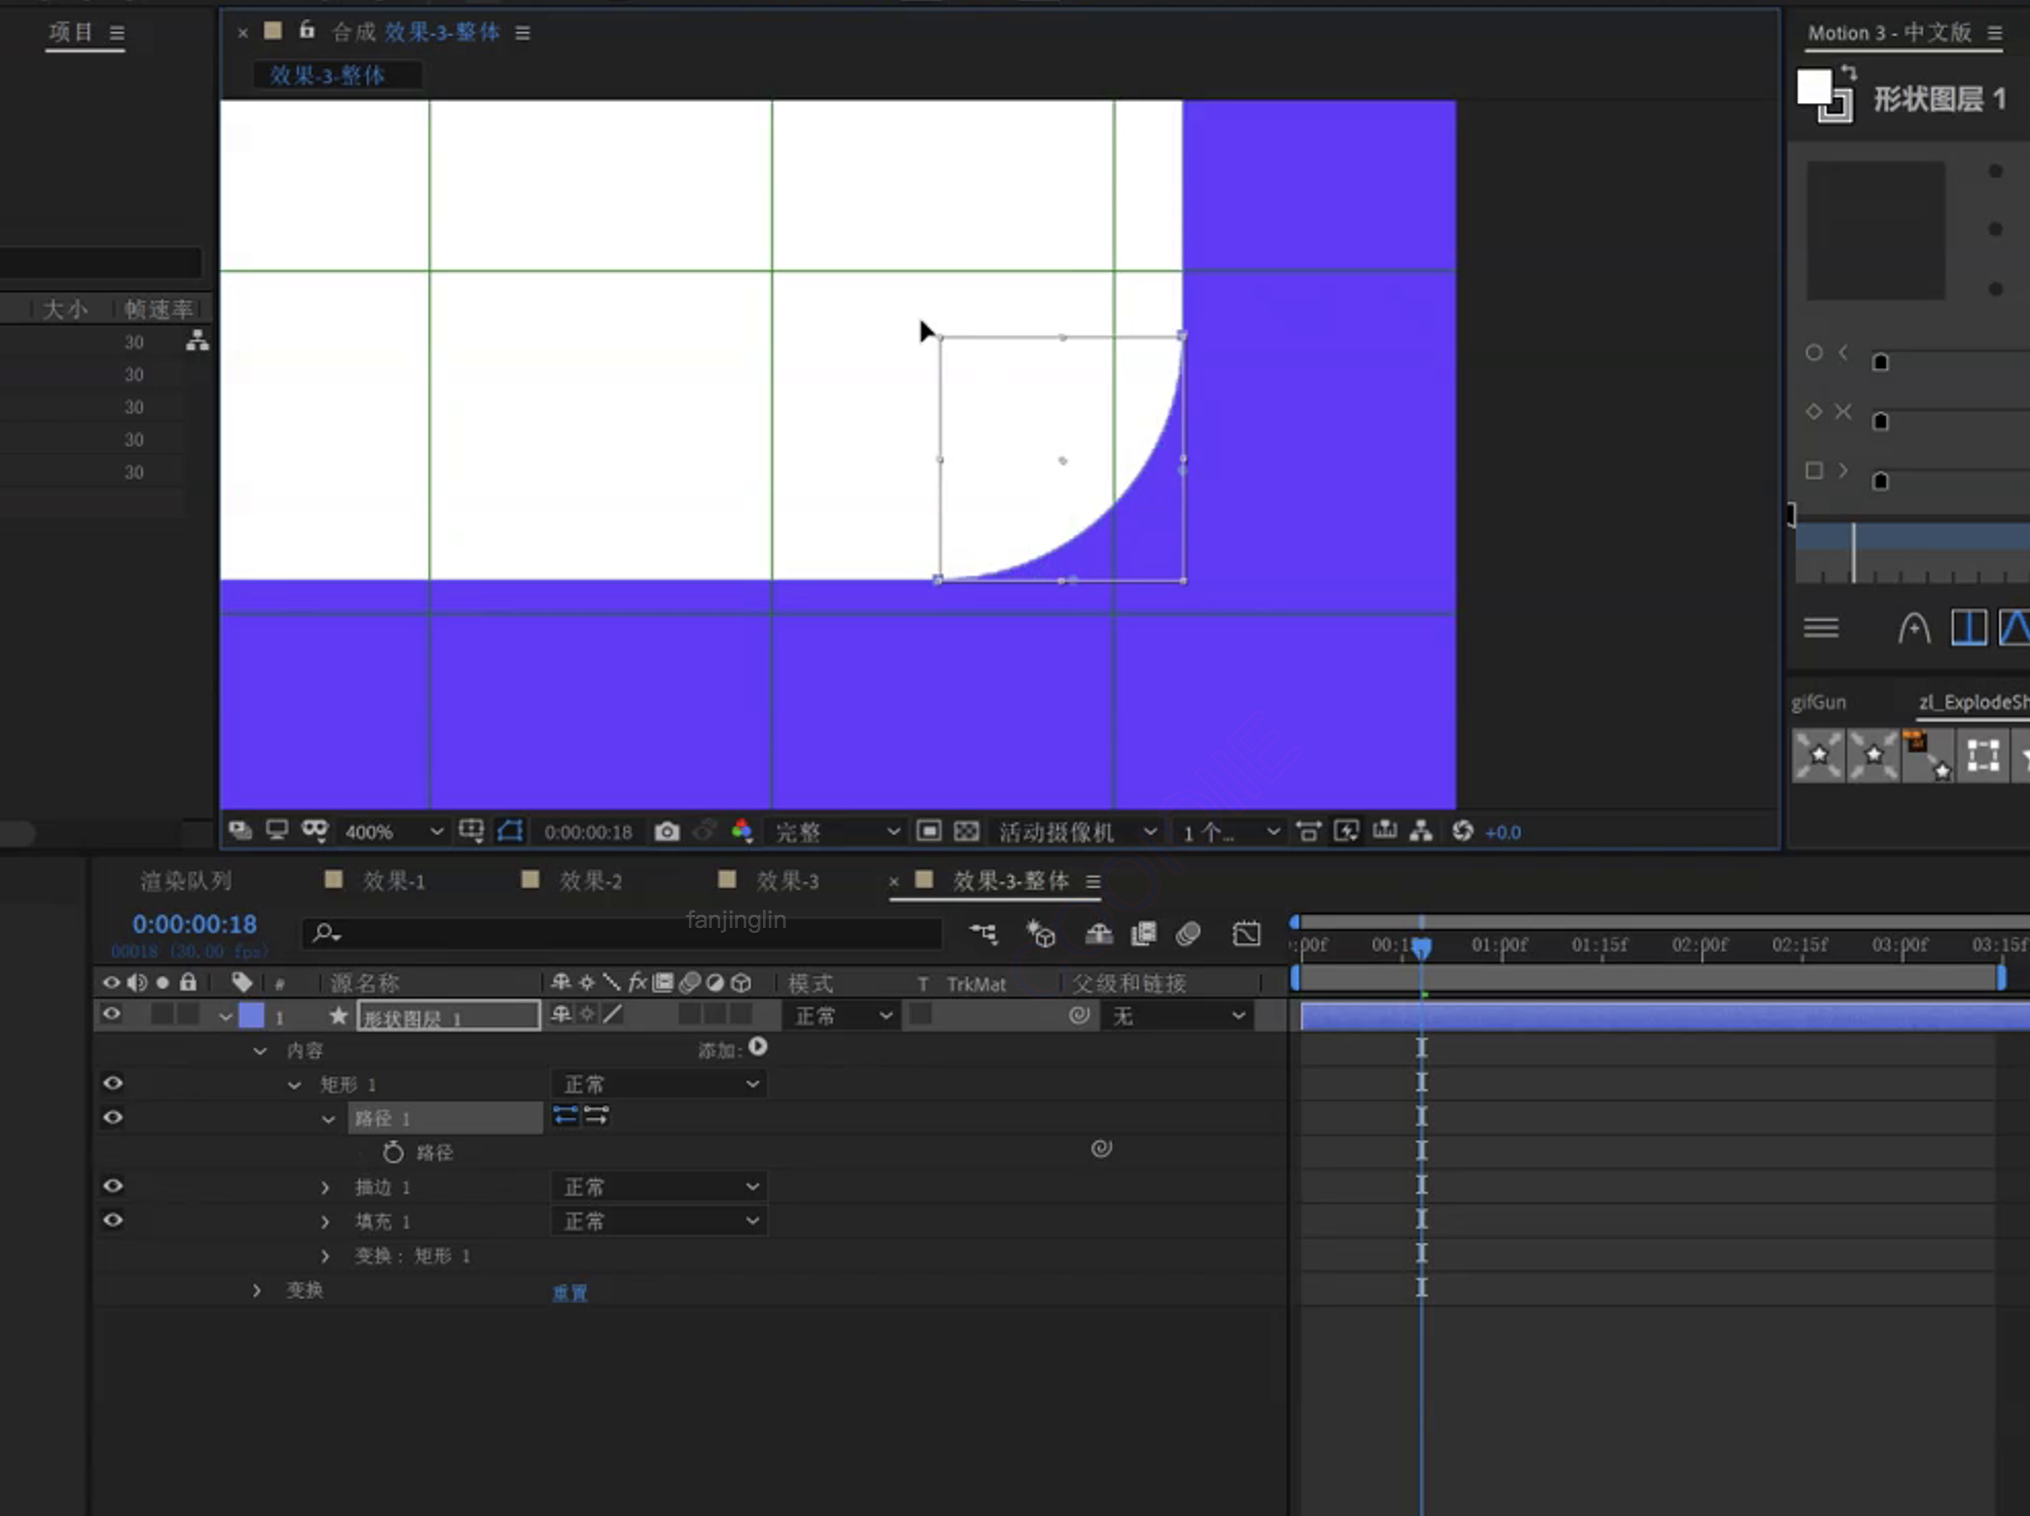The height and width of the screenshot is (1516, 2030).
Task: Click the first Motion 3 slider handle
Action: 1880,362
